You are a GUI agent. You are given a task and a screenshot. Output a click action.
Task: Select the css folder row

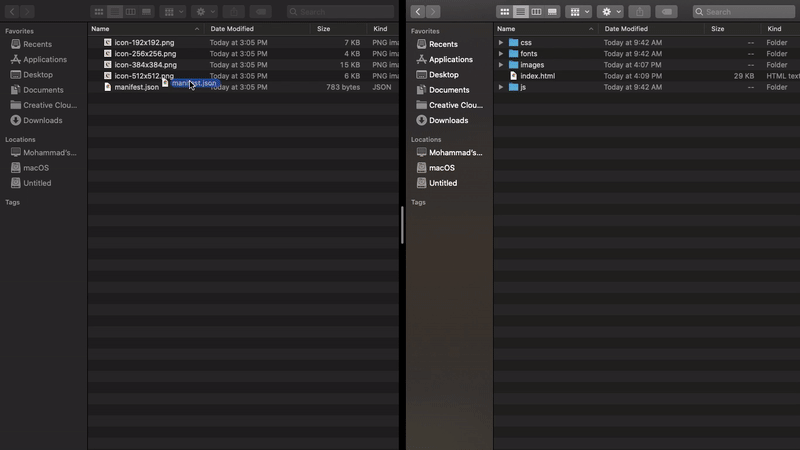(647, 42)
